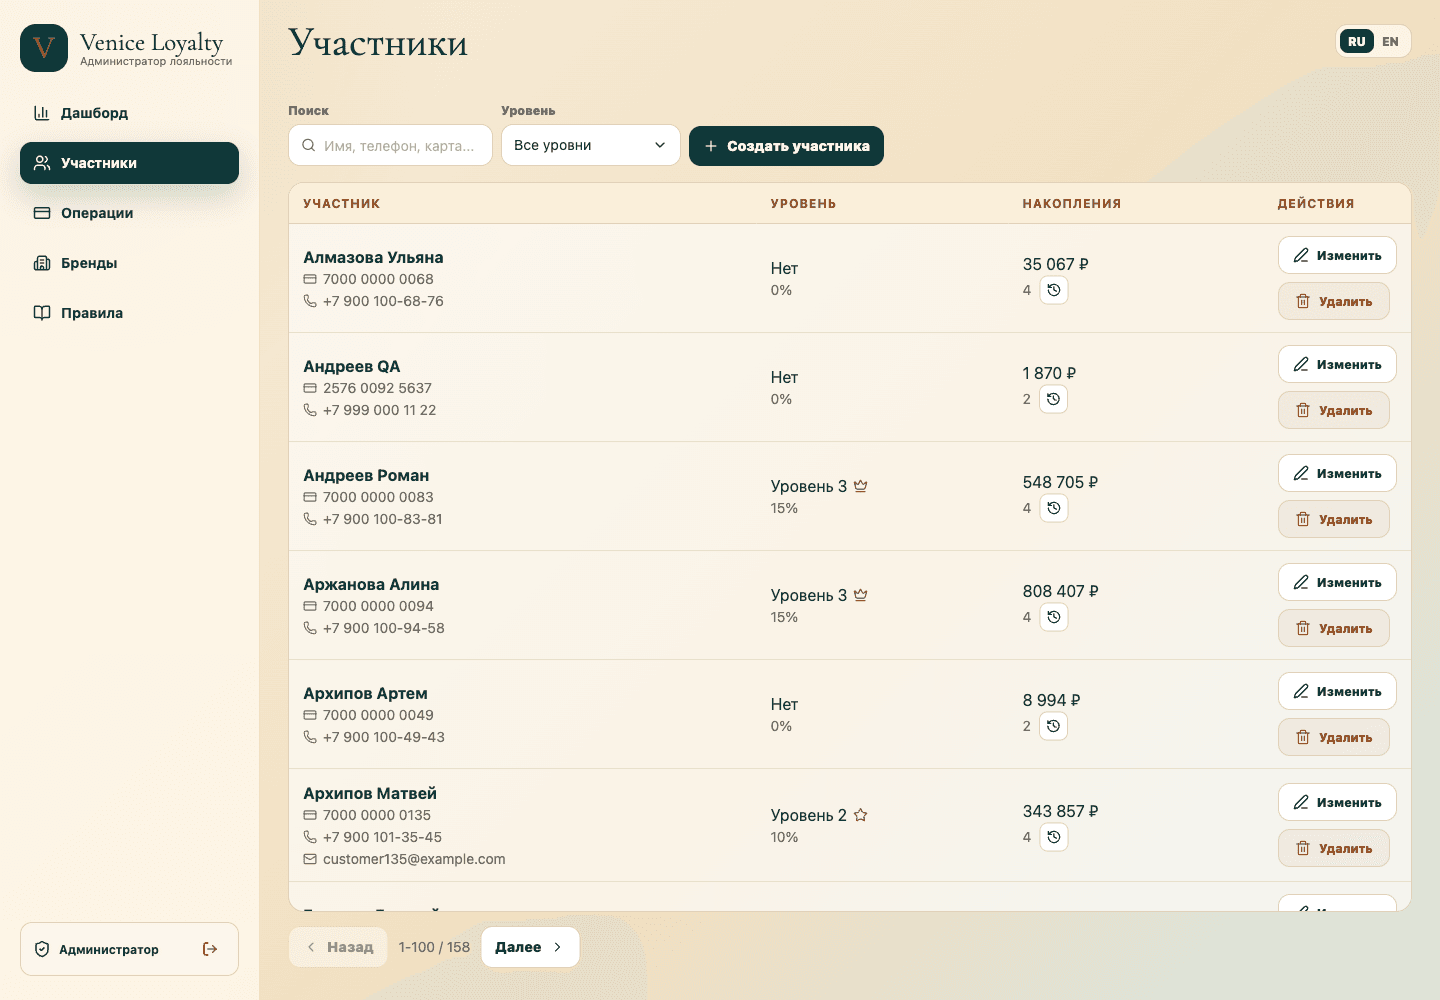Open Правила section
1440x1000 pixels.
coord(129,313)
